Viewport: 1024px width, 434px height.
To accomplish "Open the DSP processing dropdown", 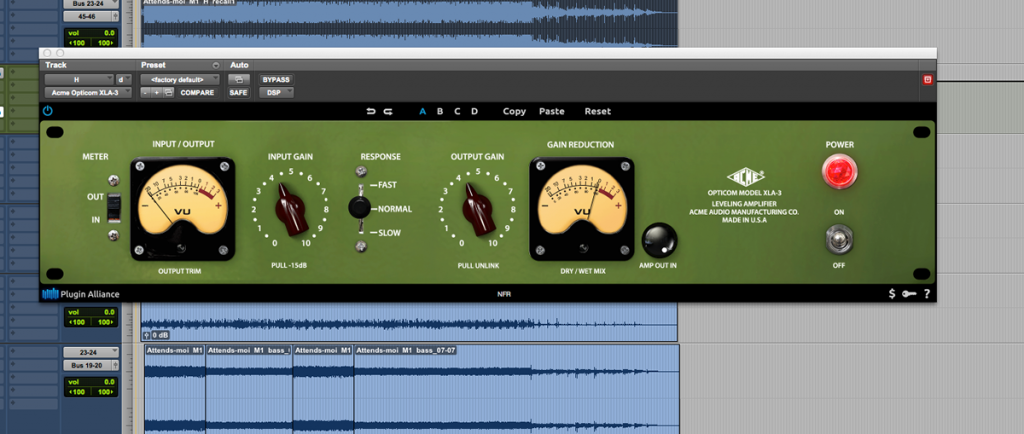I will point(276,93).
